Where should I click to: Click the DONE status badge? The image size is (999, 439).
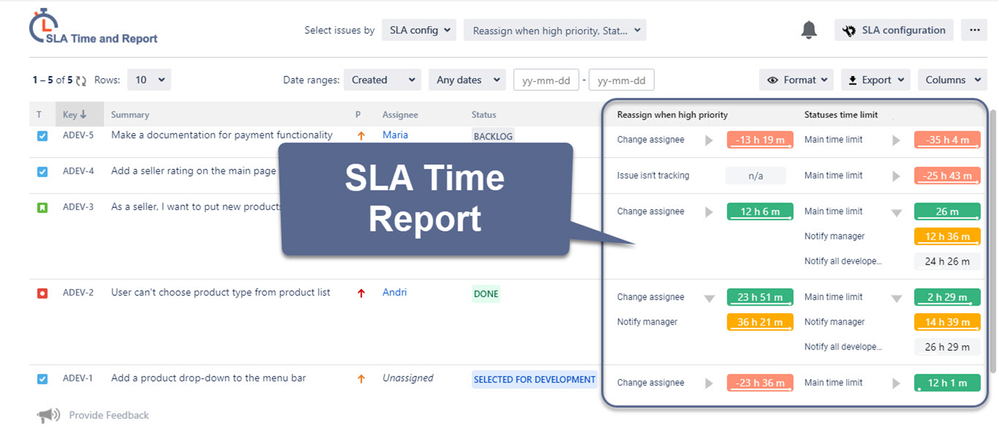coord(486,294)
